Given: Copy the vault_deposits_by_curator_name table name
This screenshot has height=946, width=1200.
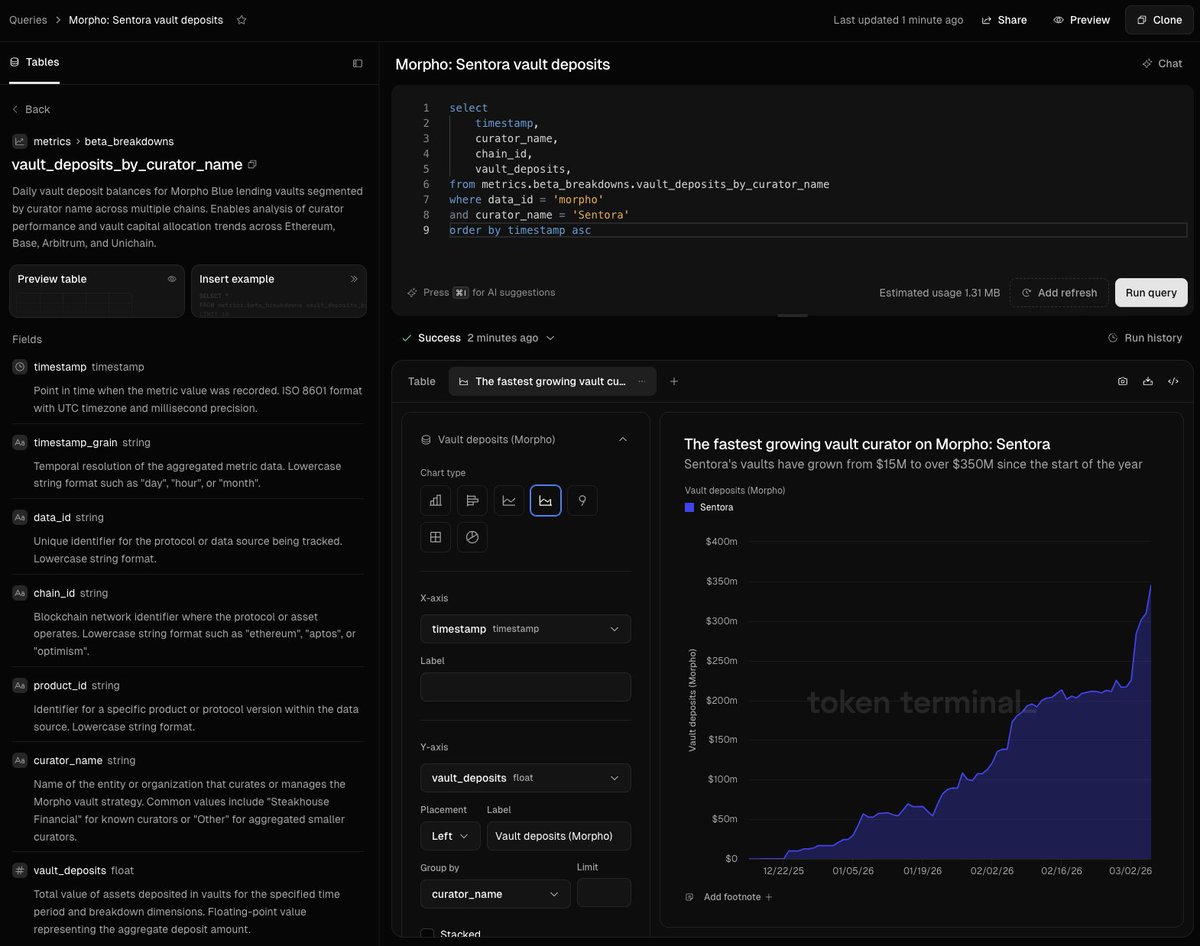Looking at the screenshot, I should pos(252,164).
